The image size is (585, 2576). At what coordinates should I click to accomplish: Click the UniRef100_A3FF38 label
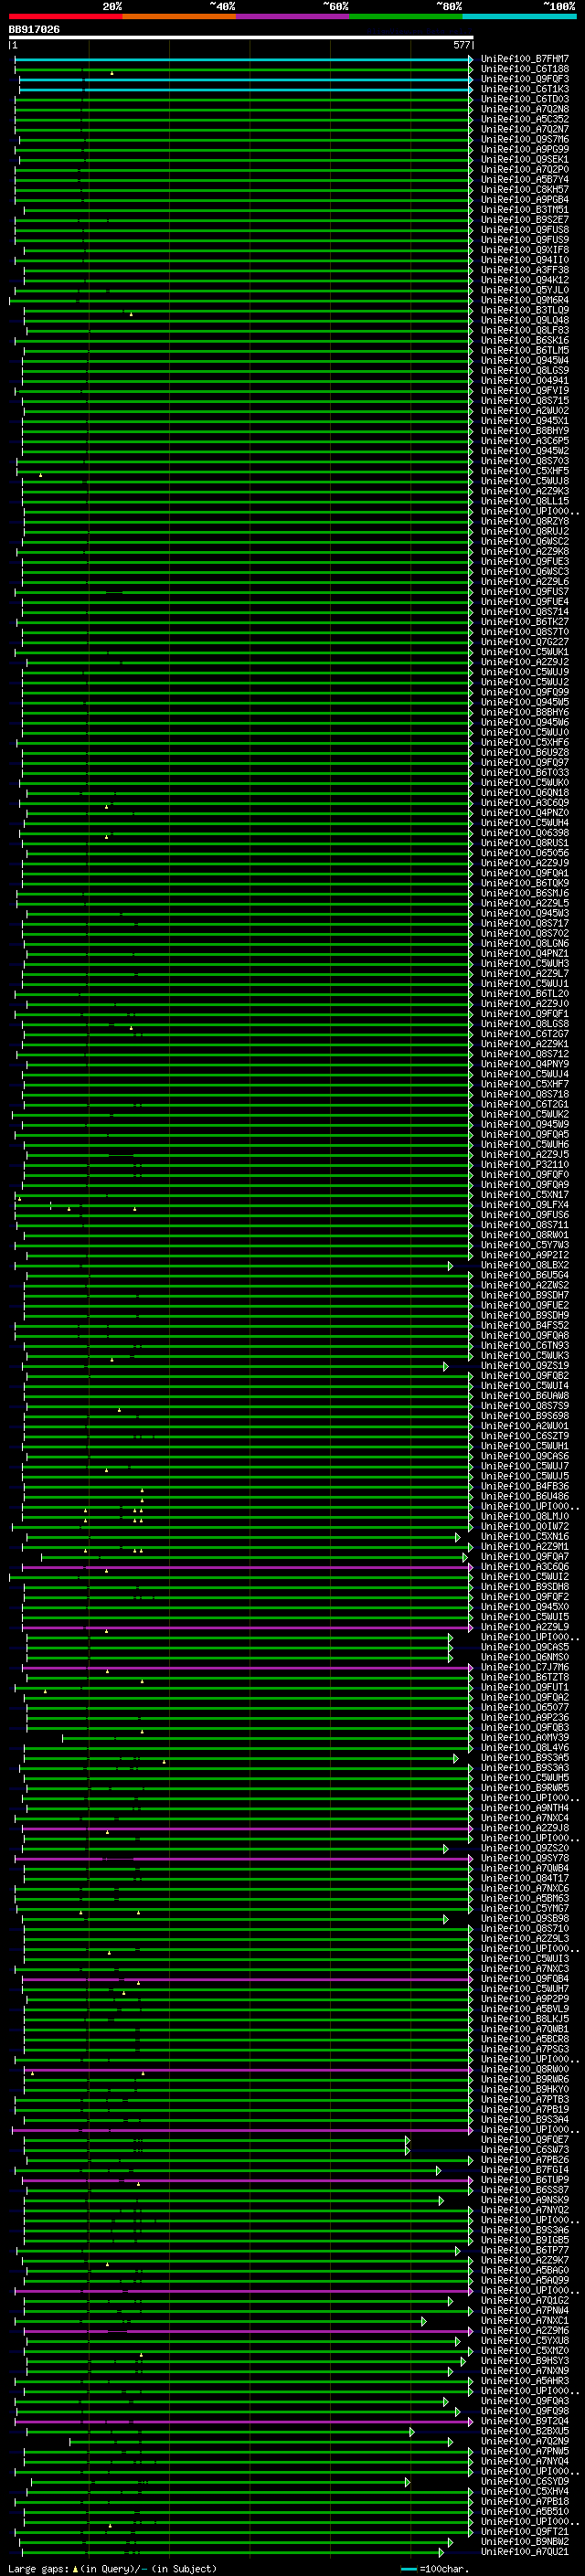[x=525, y=270]
